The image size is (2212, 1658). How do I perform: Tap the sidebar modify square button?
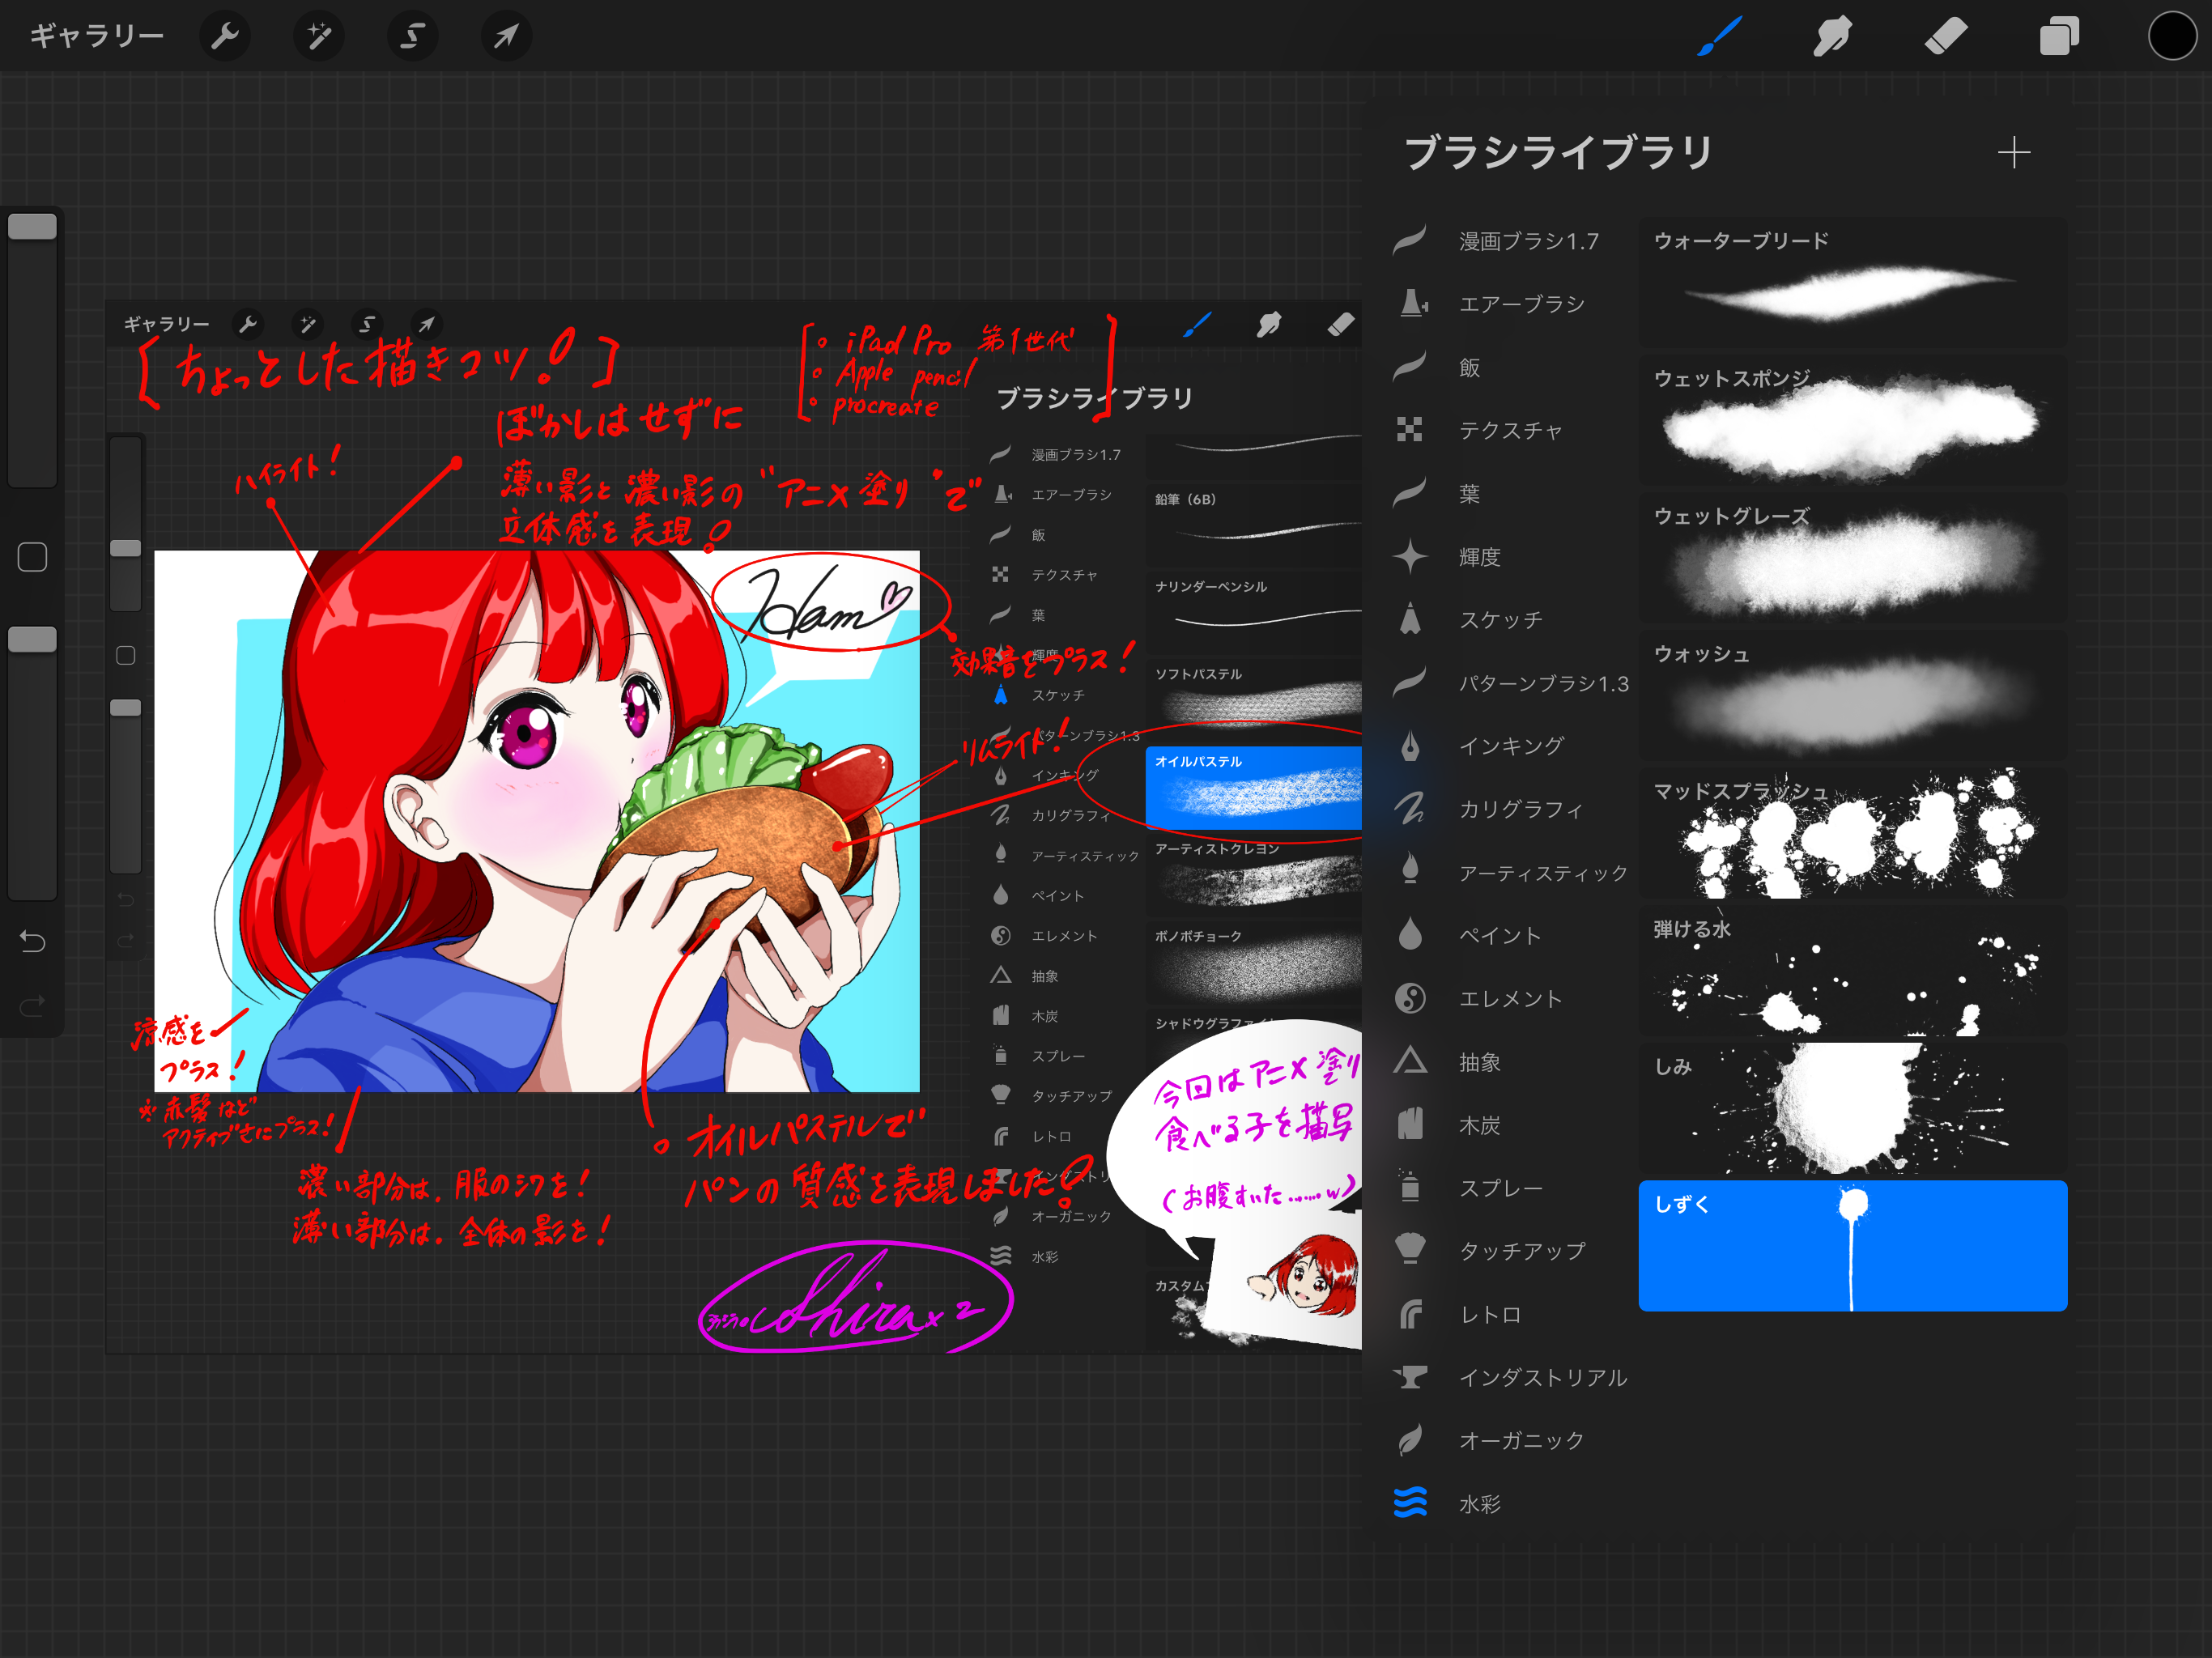(33, 557)
